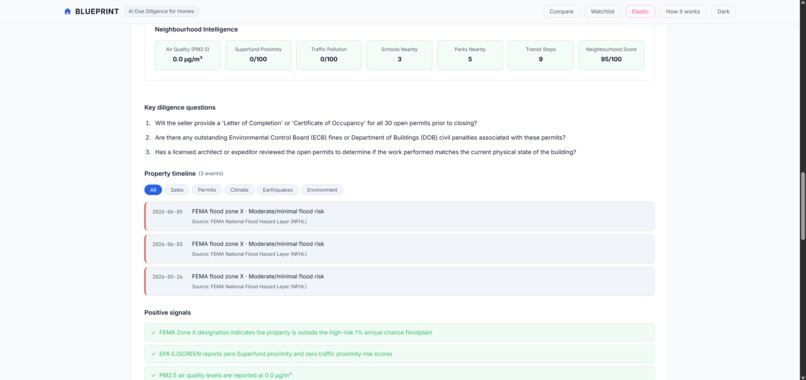Click the AI Due Diligence for Homes badge
The height and width of the screenshot is (380, 806).
[161, 11]
